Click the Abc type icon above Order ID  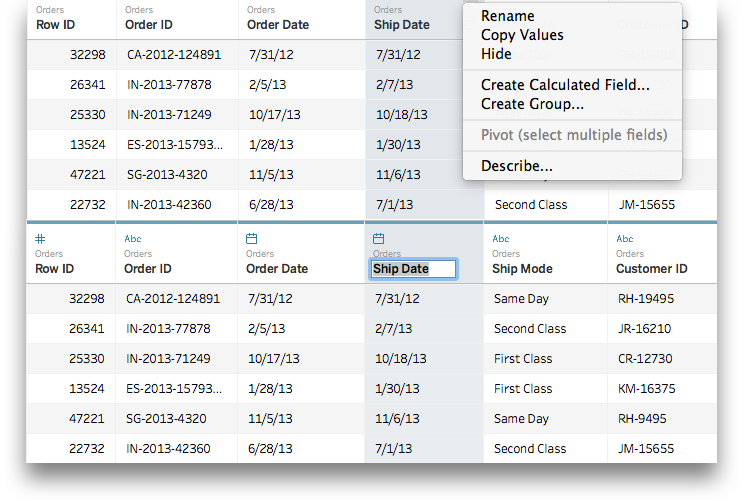coord(133,239)
